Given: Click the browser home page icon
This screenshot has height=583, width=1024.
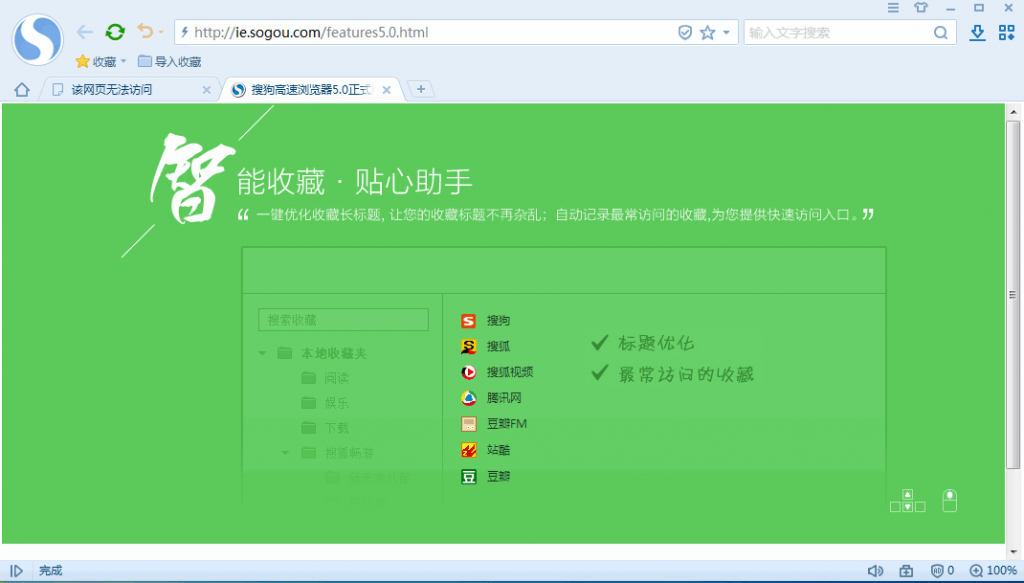Looking at the screenshot, I should 21,90.
